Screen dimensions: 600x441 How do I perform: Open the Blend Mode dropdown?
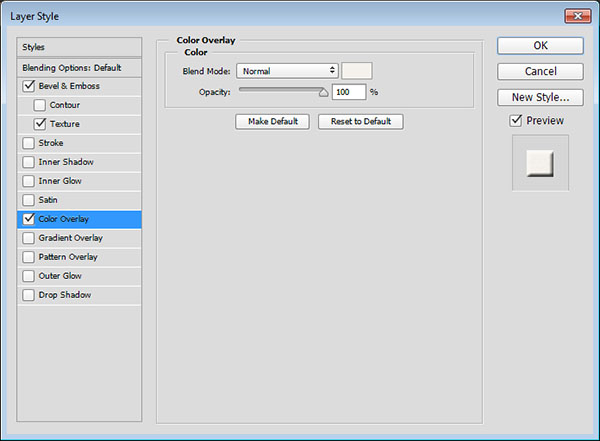pos(288,71)
